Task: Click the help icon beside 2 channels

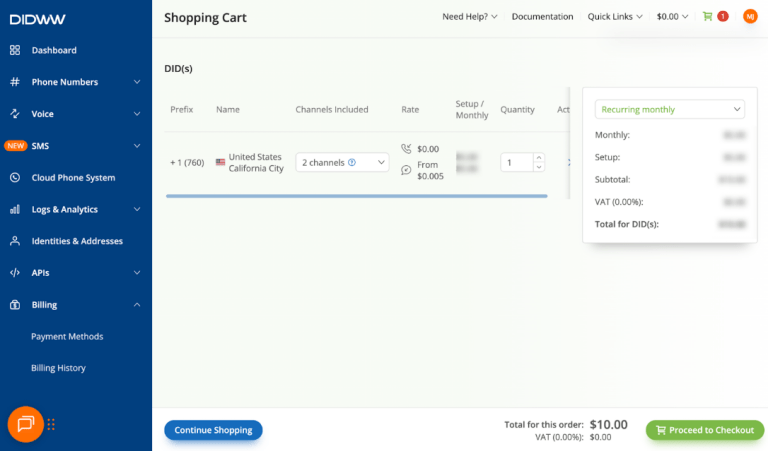Action: coord(352,162)
